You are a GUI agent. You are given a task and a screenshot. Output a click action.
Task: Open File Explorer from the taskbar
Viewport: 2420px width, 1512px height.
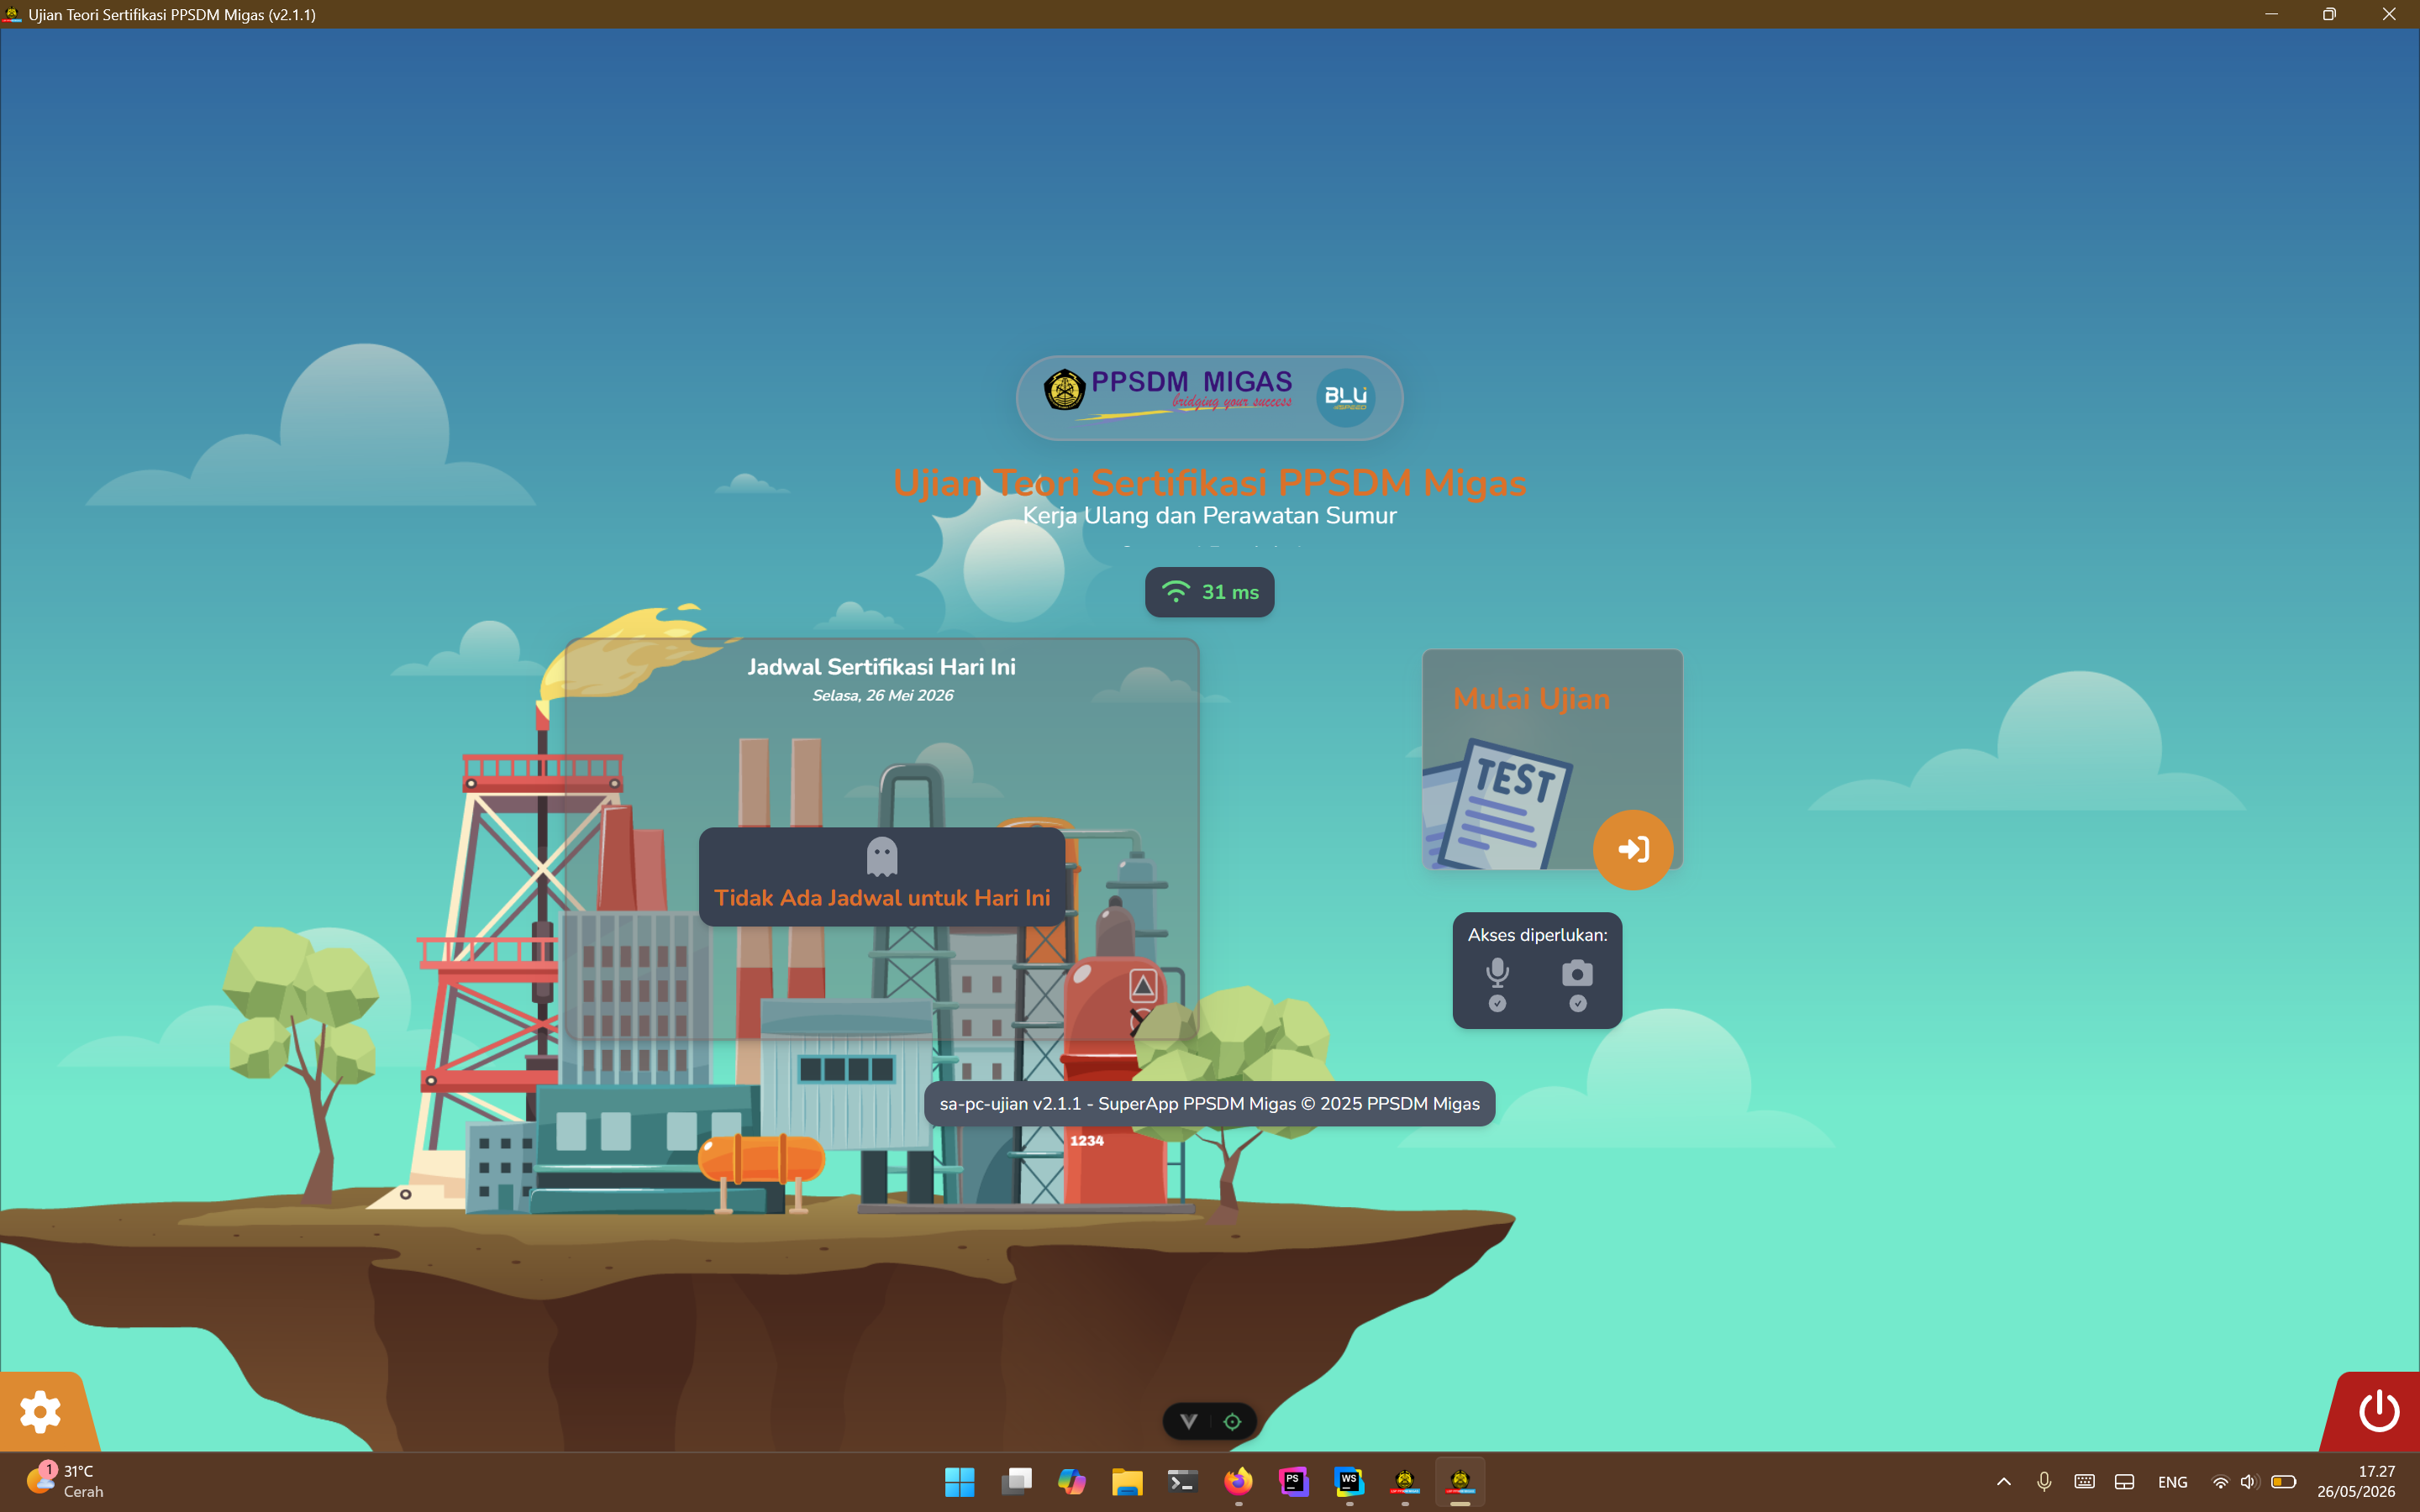[x=1127, y=1481]
